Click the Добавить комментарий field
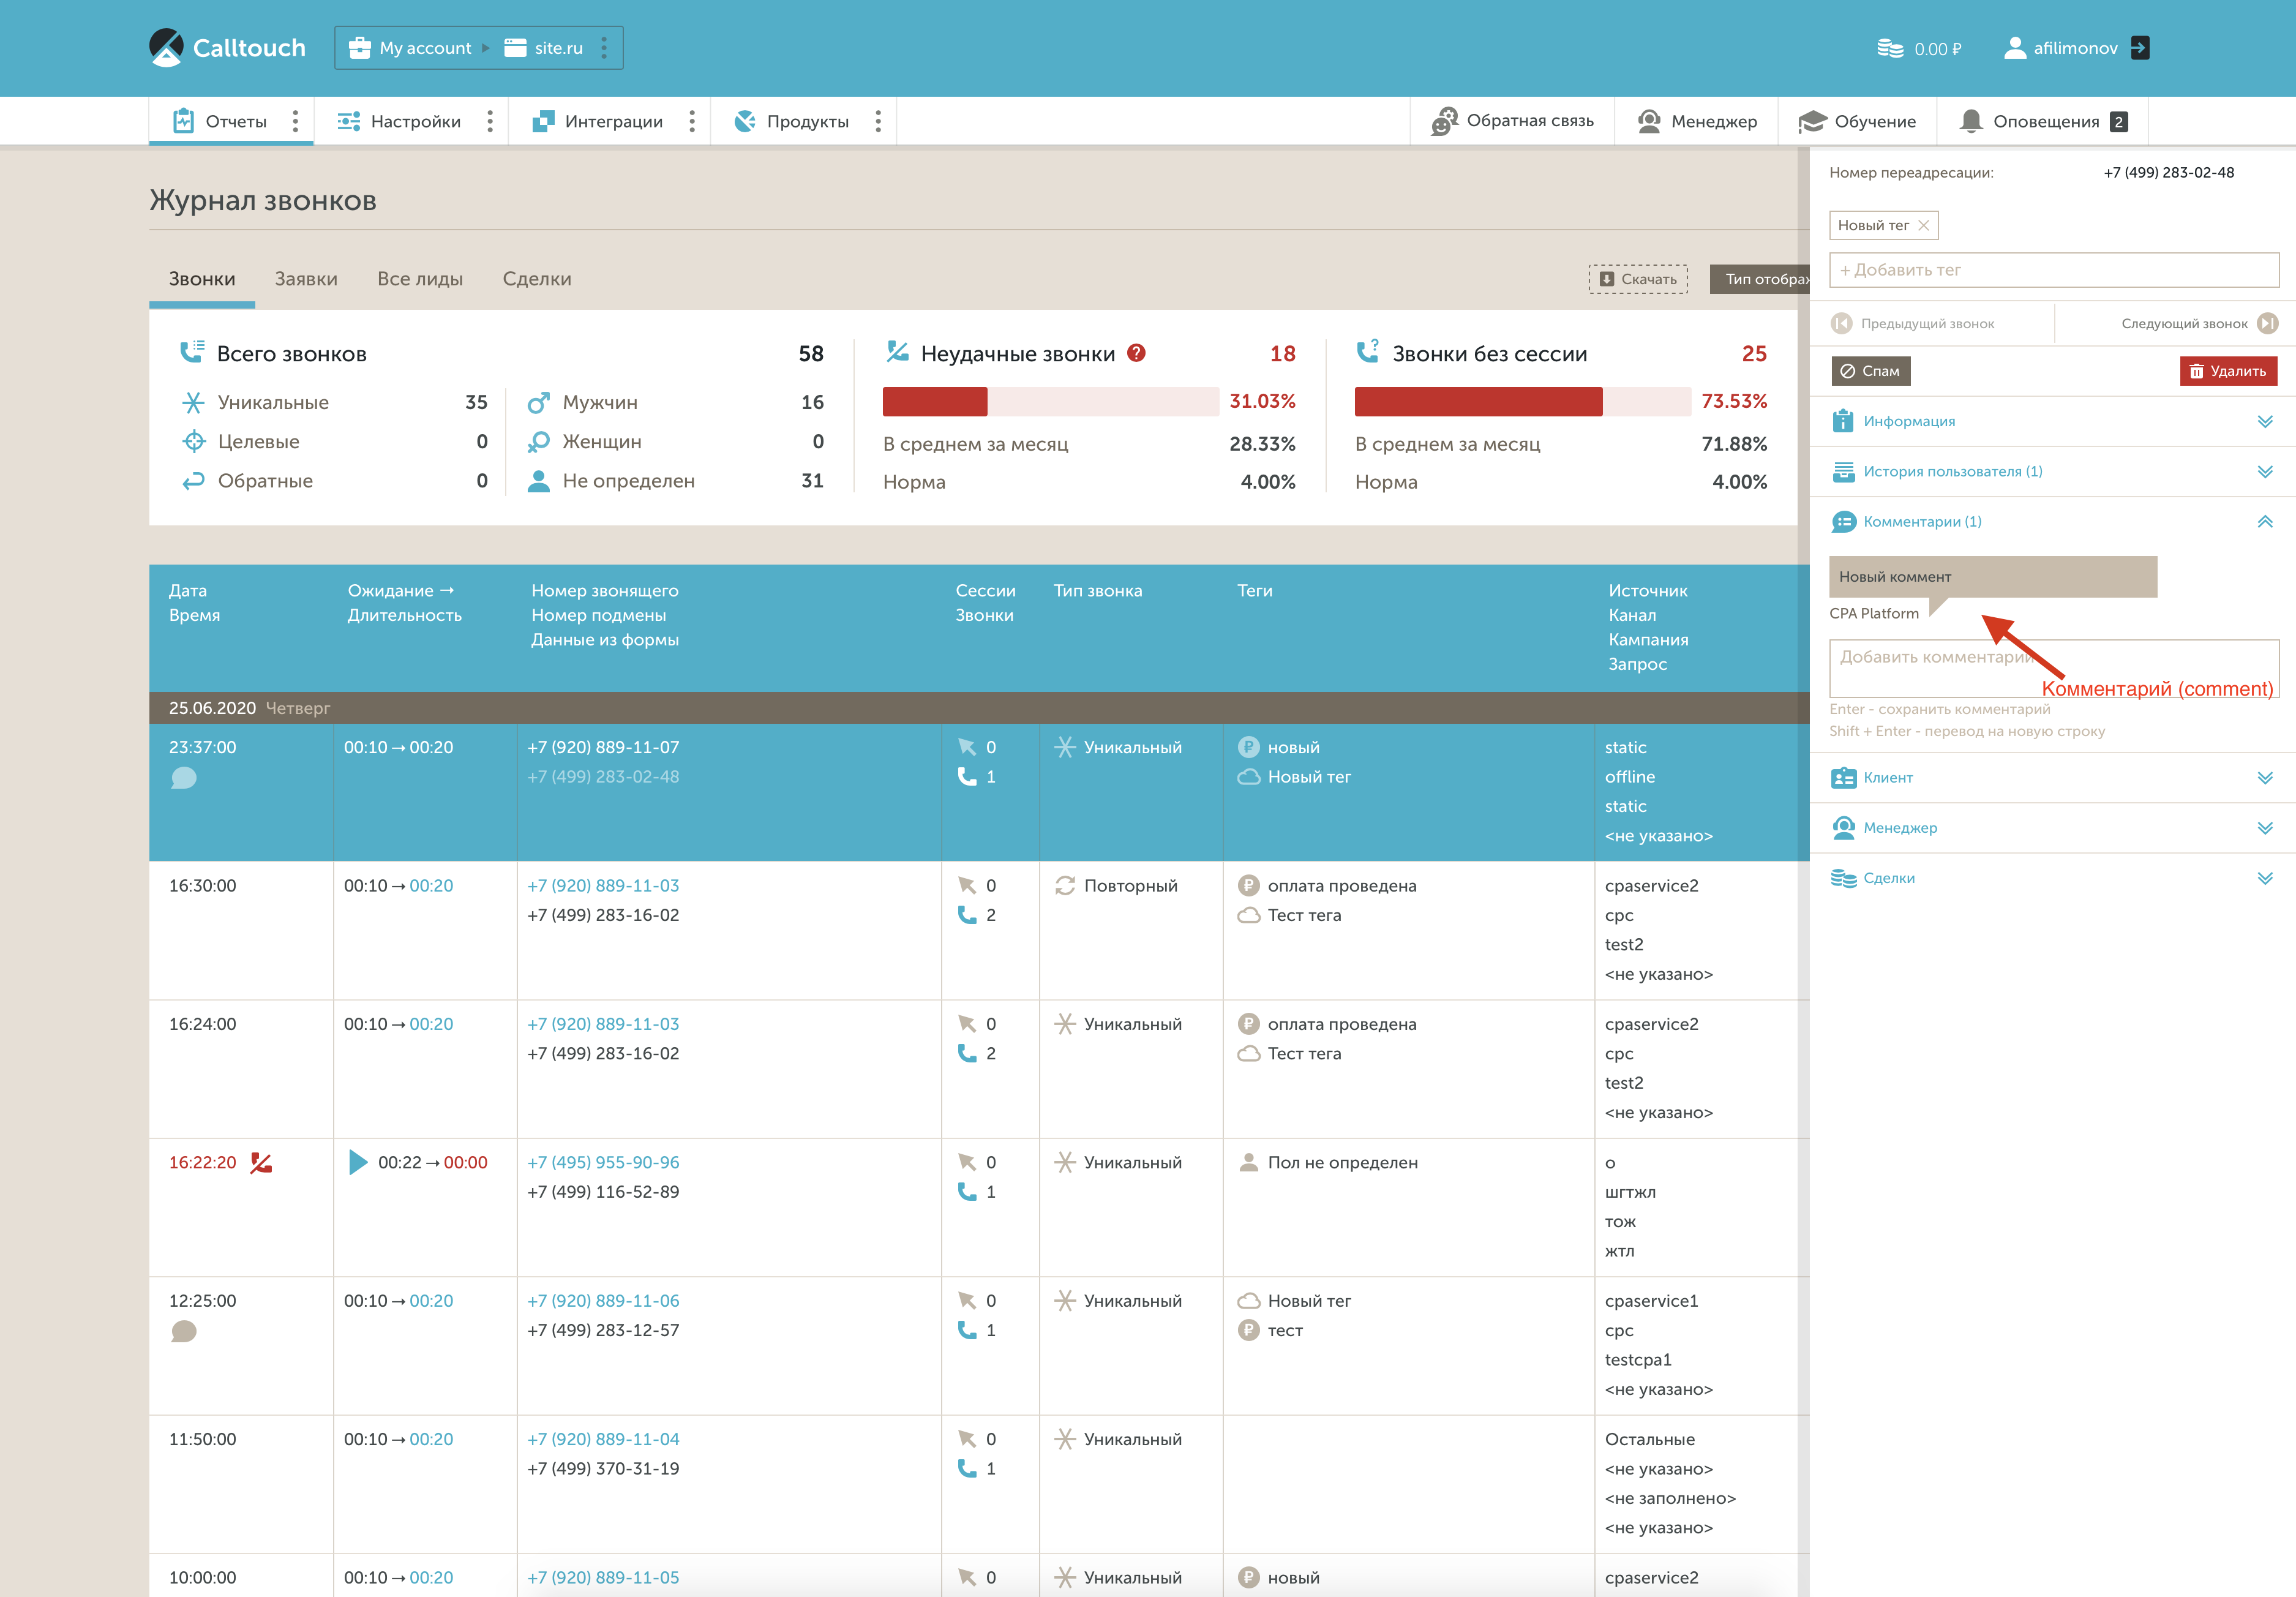The image size is (2296, 1597). 2054,668
